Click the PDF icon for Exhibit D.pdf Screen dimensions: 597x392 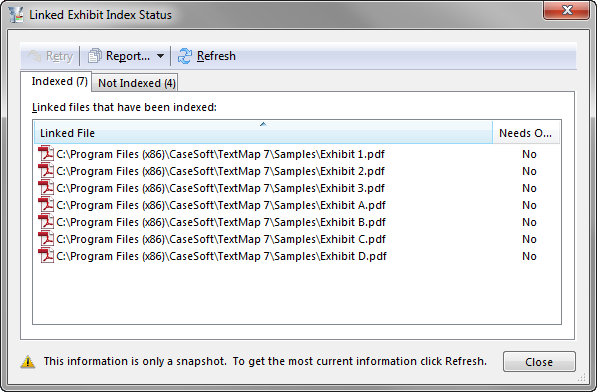[46, 256]
